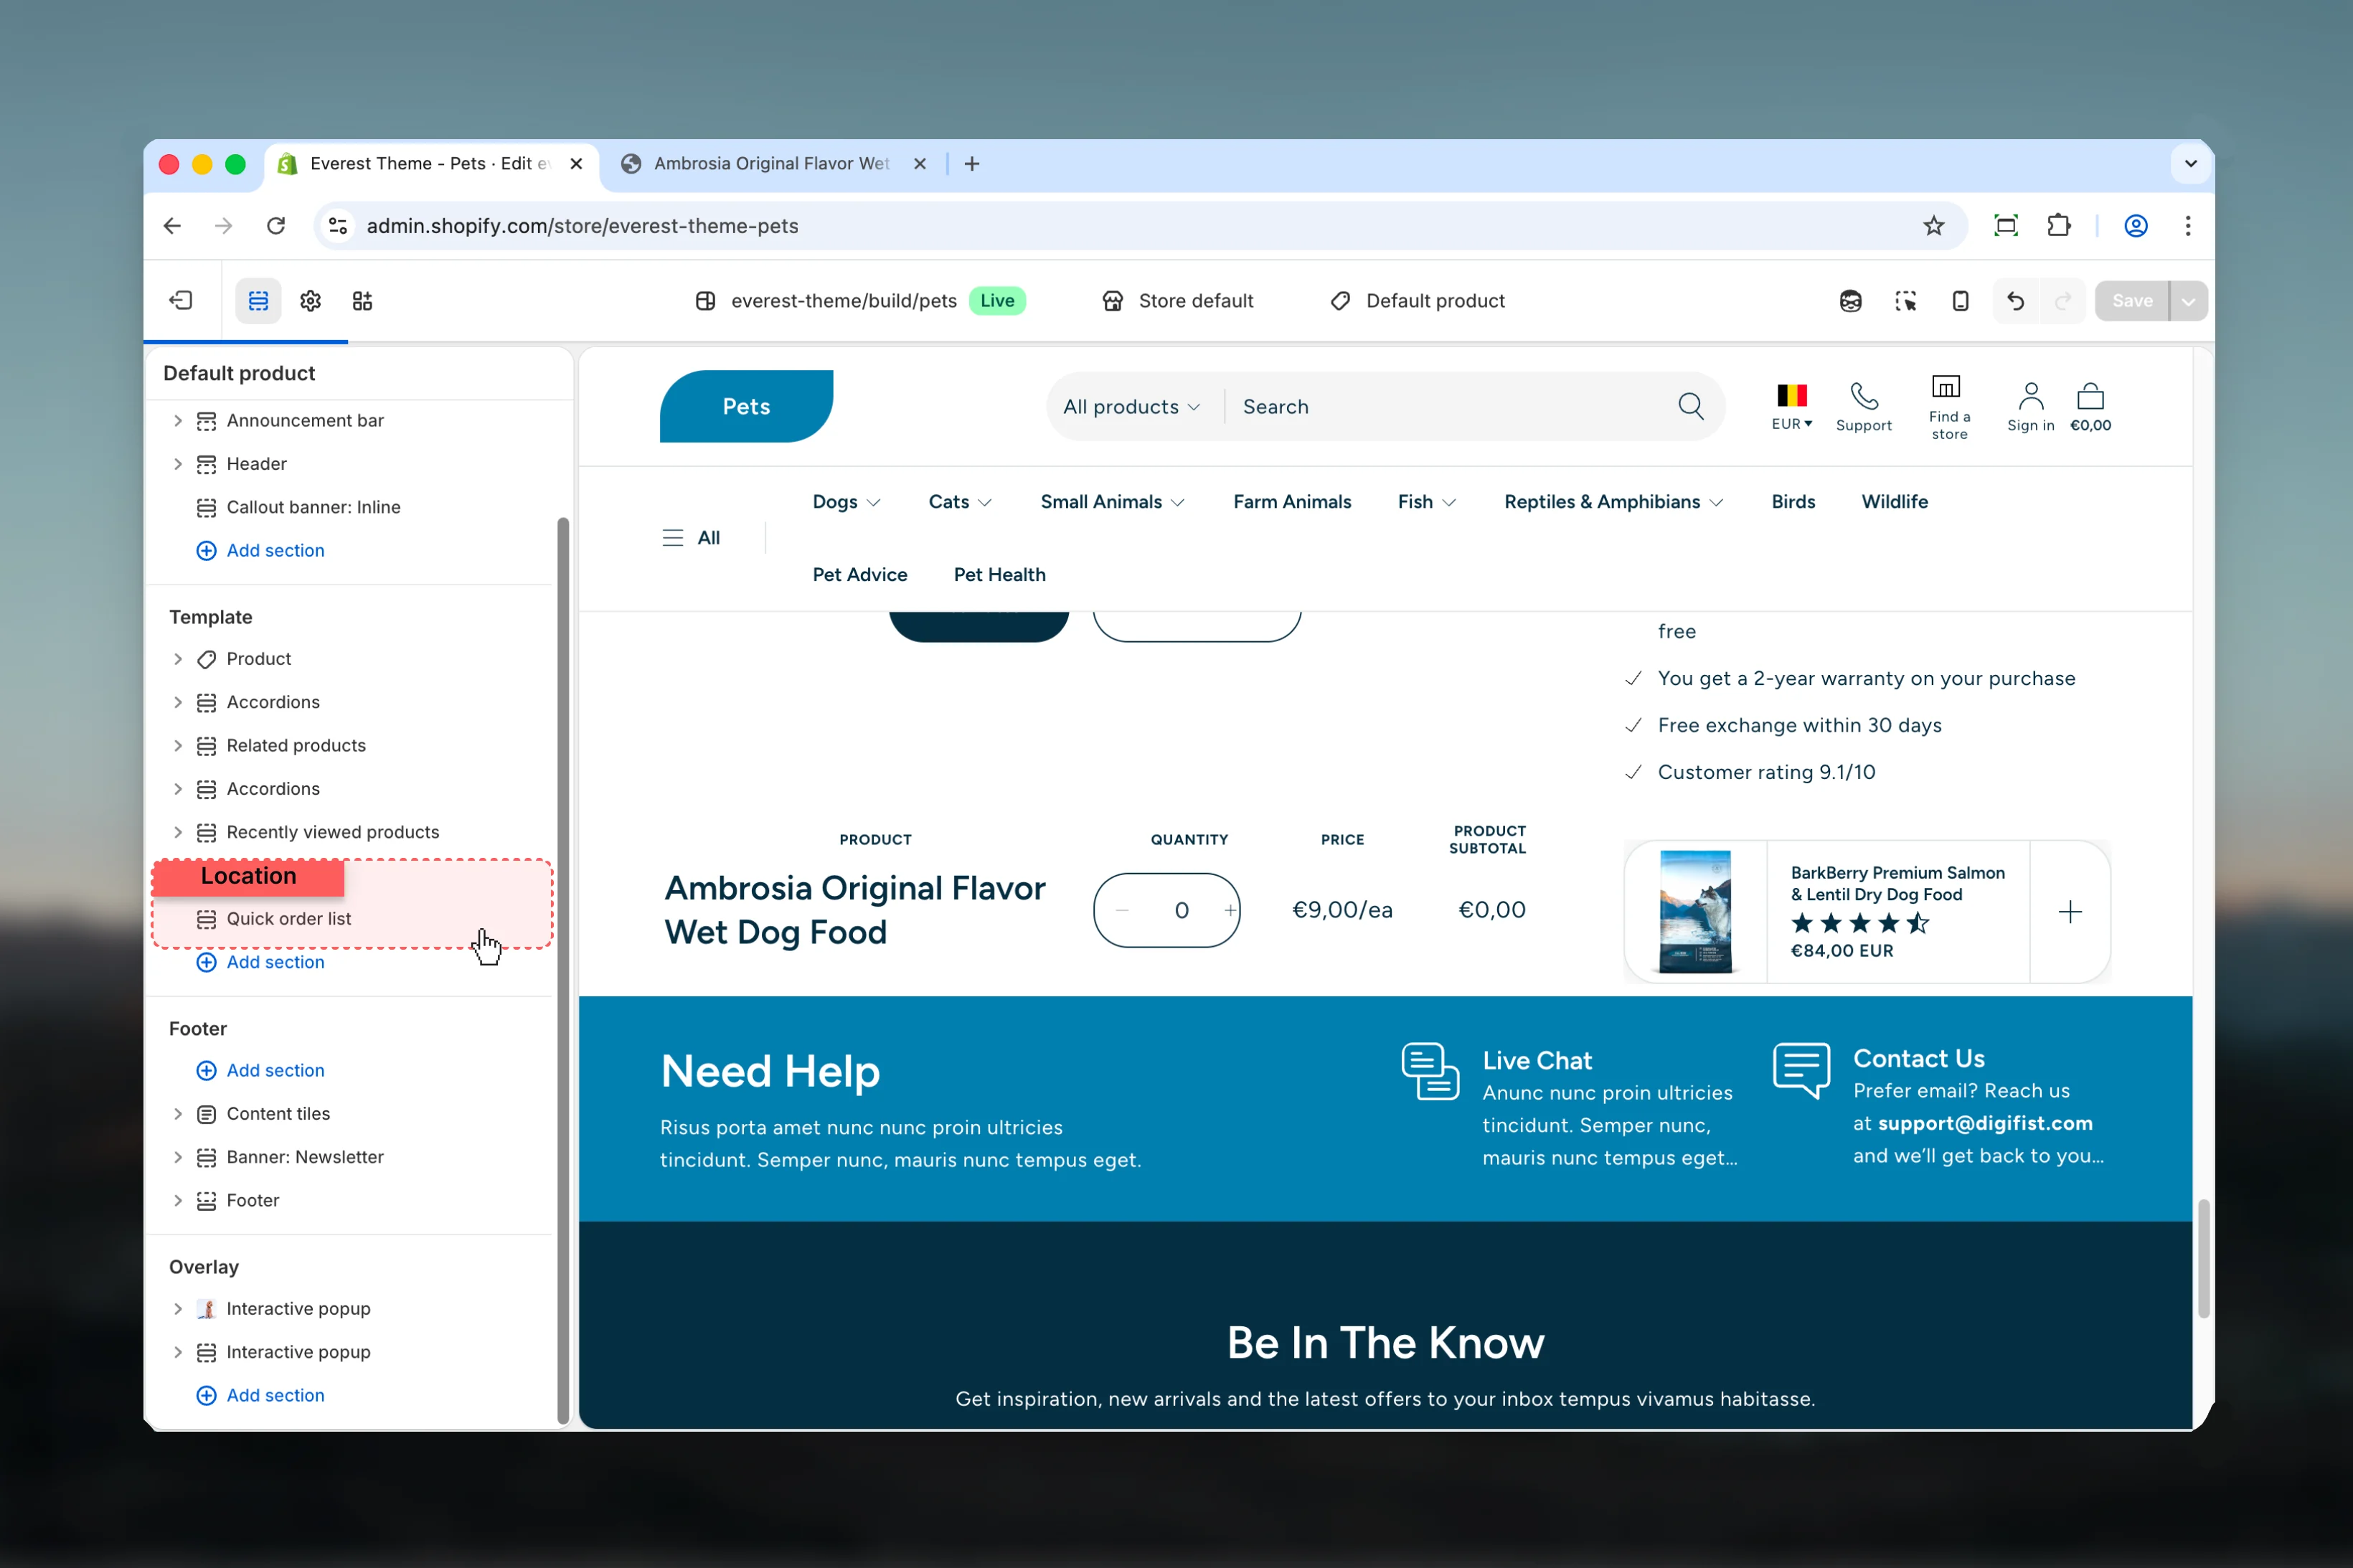This screenshot has width=2353, height=1568.
Task: Click the view site information icon in the address bar
Action: [x=338, y=226]
